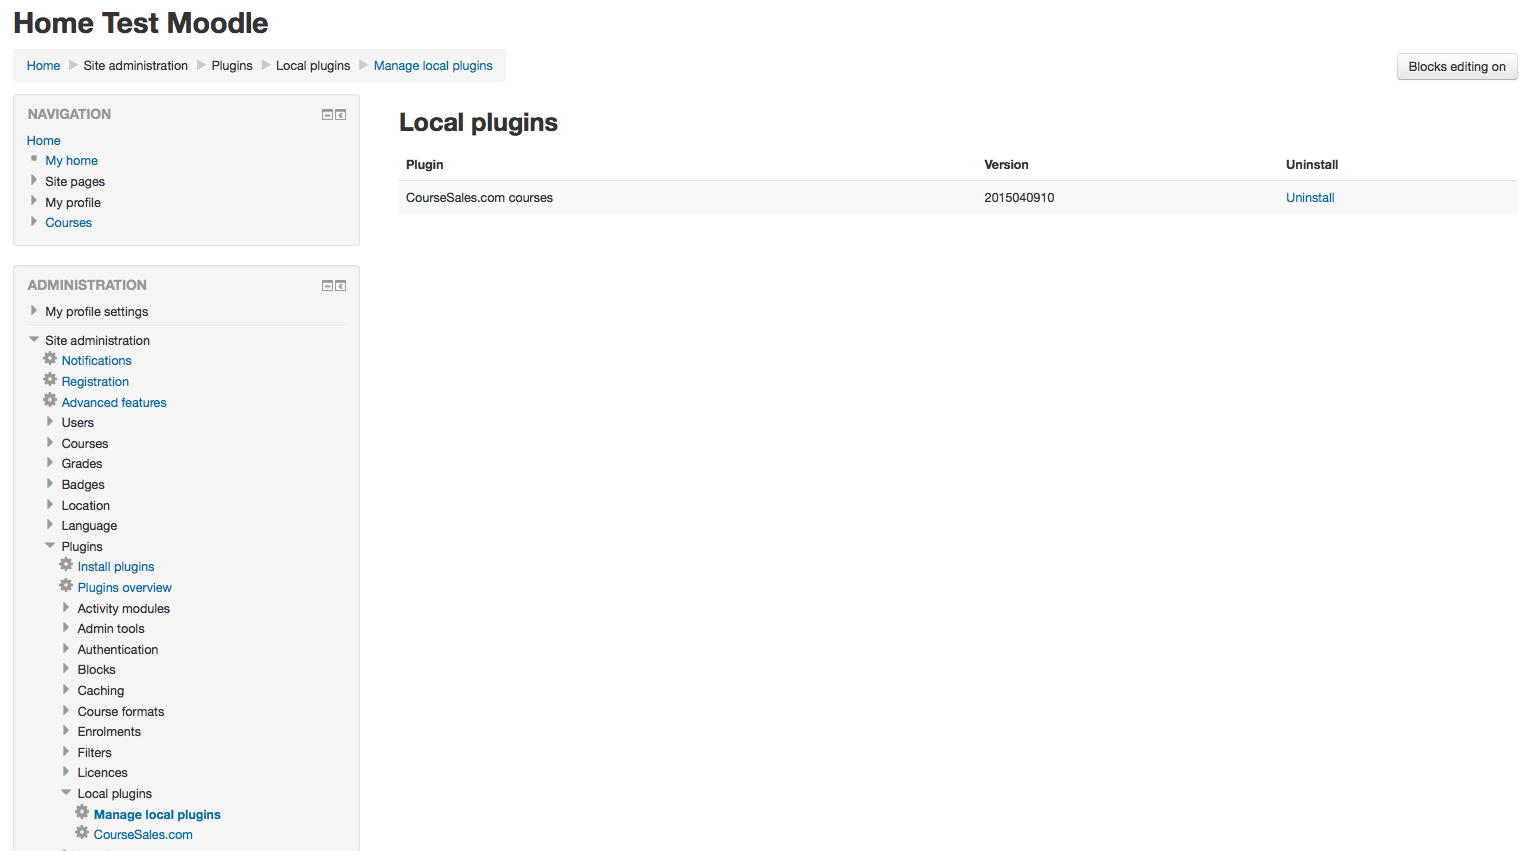The width and height of the screenshot is (1540, 851).
Task: Open the Language settings node
Action: coord(89,526)
